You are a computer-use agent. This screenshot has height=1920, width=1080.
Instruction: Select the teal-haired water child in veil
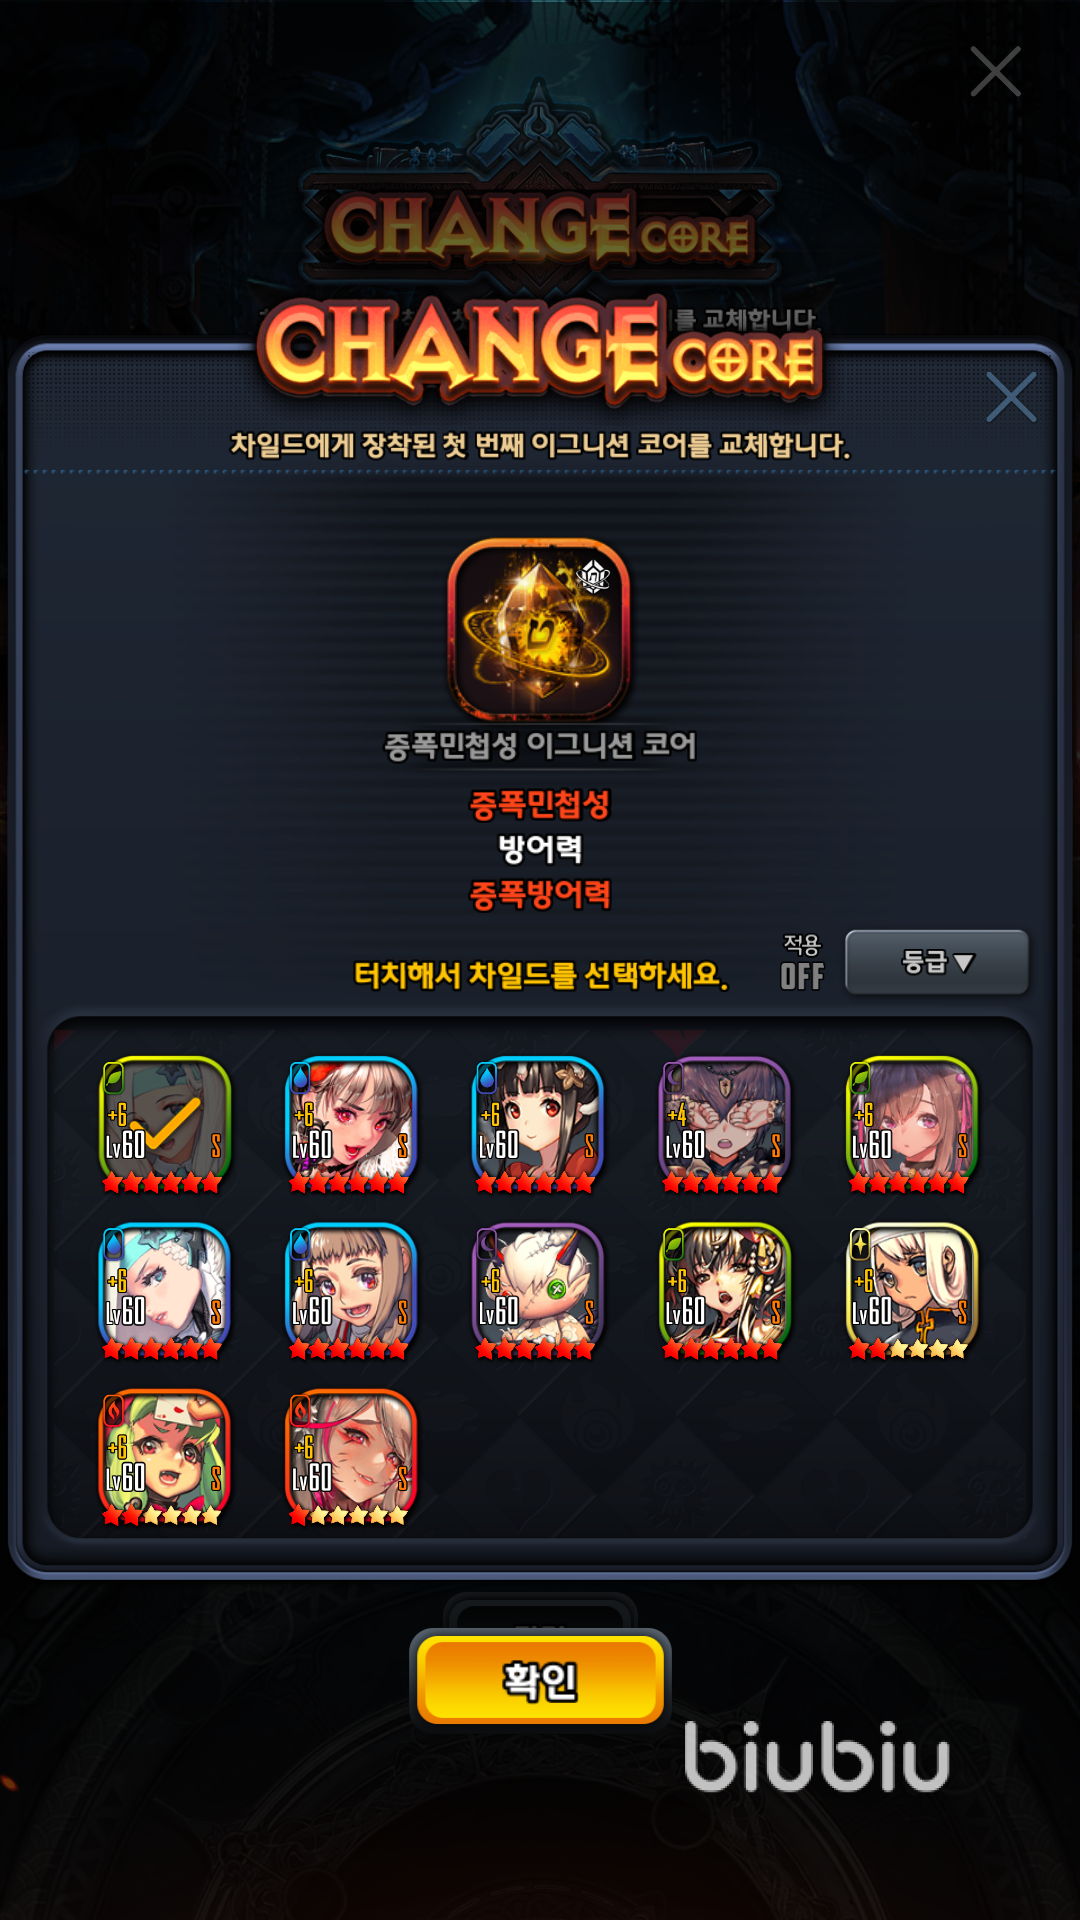click(x=164, y=1290)
